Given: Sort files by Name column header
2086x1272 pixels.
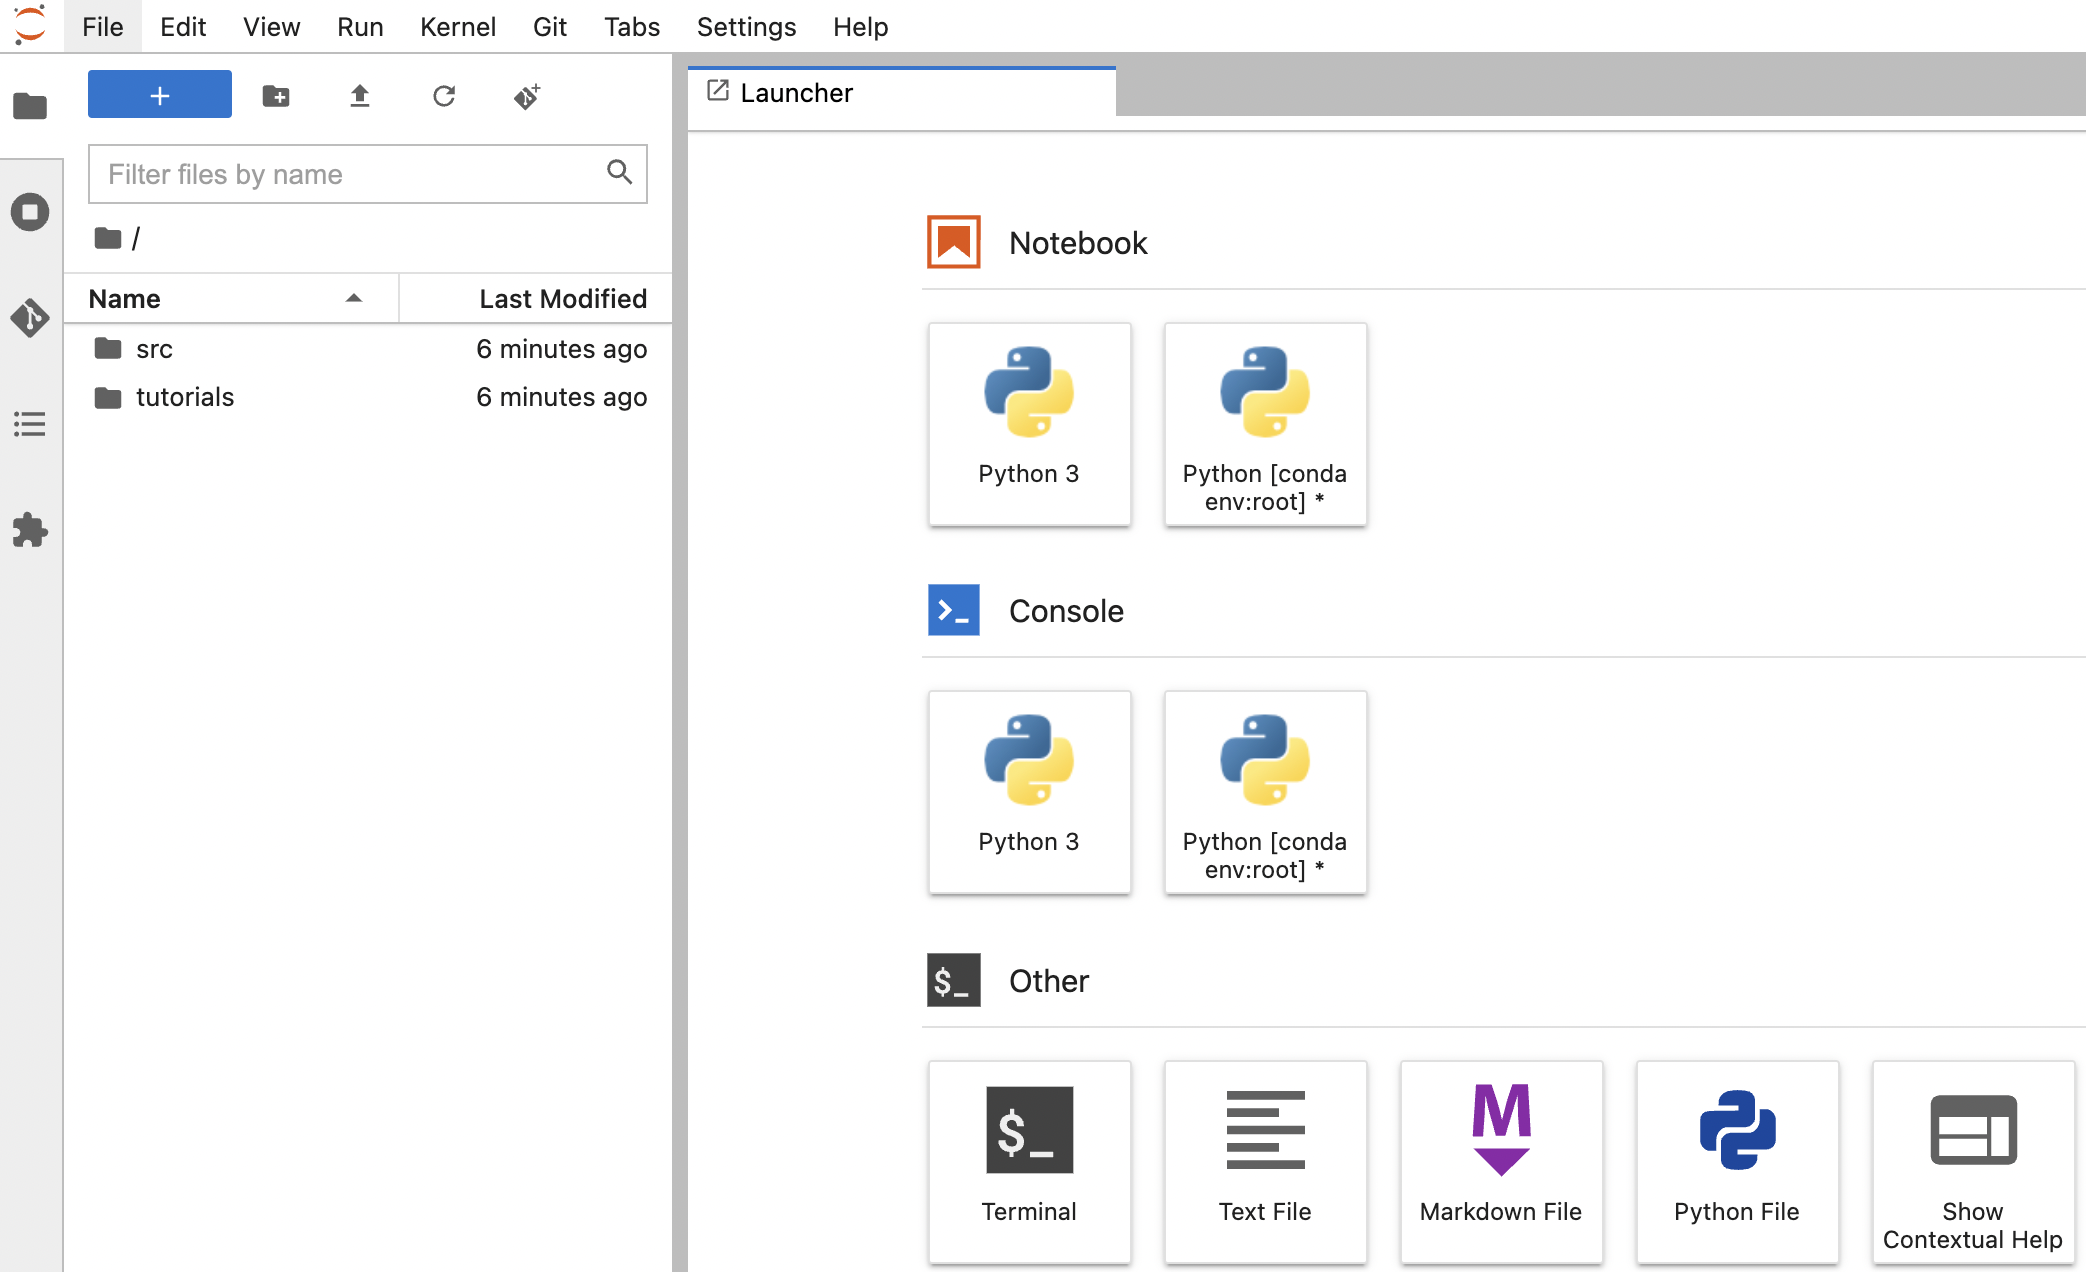Looking at the screenshot, I should [231, 298].
